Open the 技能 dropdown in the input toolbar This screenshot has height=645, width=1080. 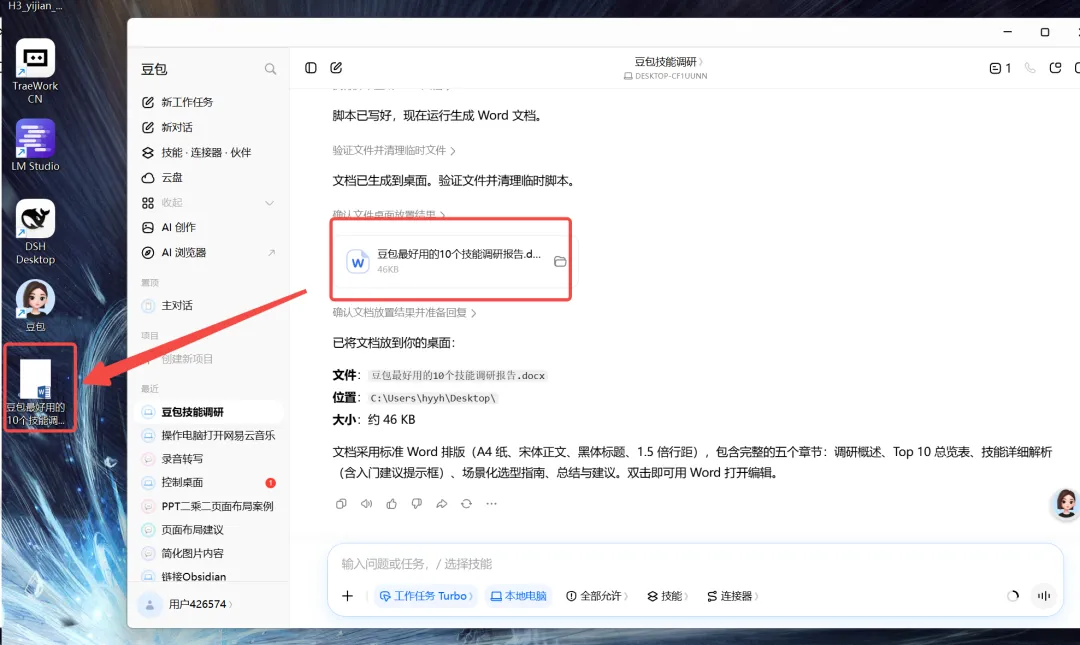[x=667, y=596]
